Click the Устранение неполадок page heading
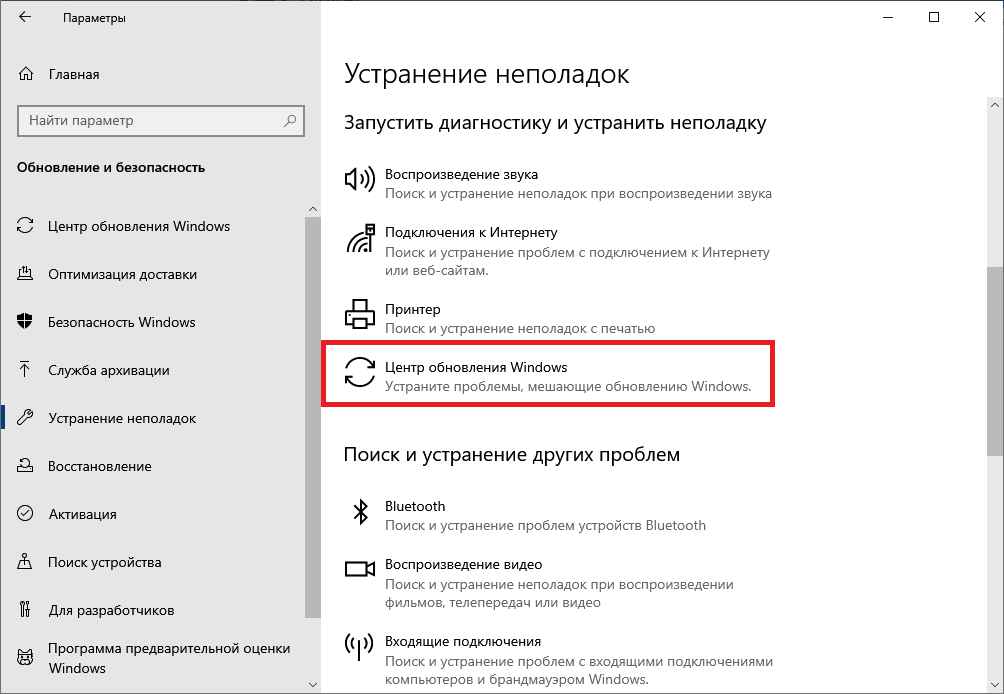This screenshot has width=1004, height=694. (x=487, y=74)
